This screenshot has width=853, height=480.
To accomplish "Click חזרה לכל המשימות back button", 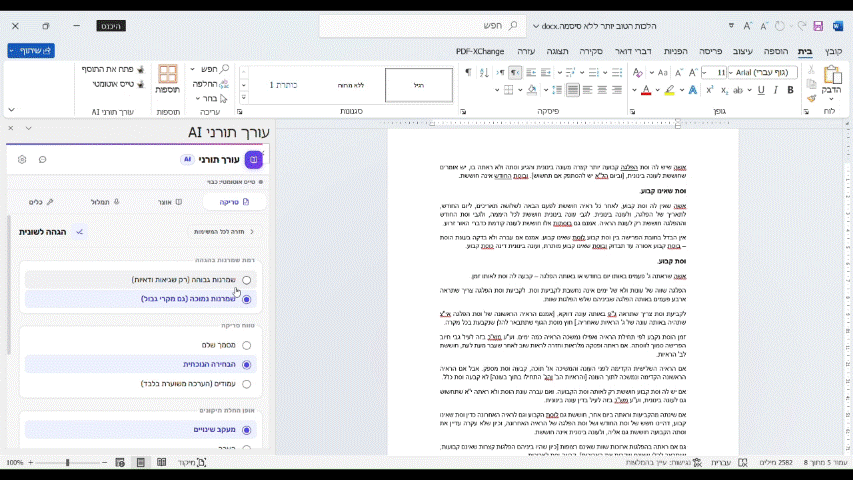I will pos(224,232).
